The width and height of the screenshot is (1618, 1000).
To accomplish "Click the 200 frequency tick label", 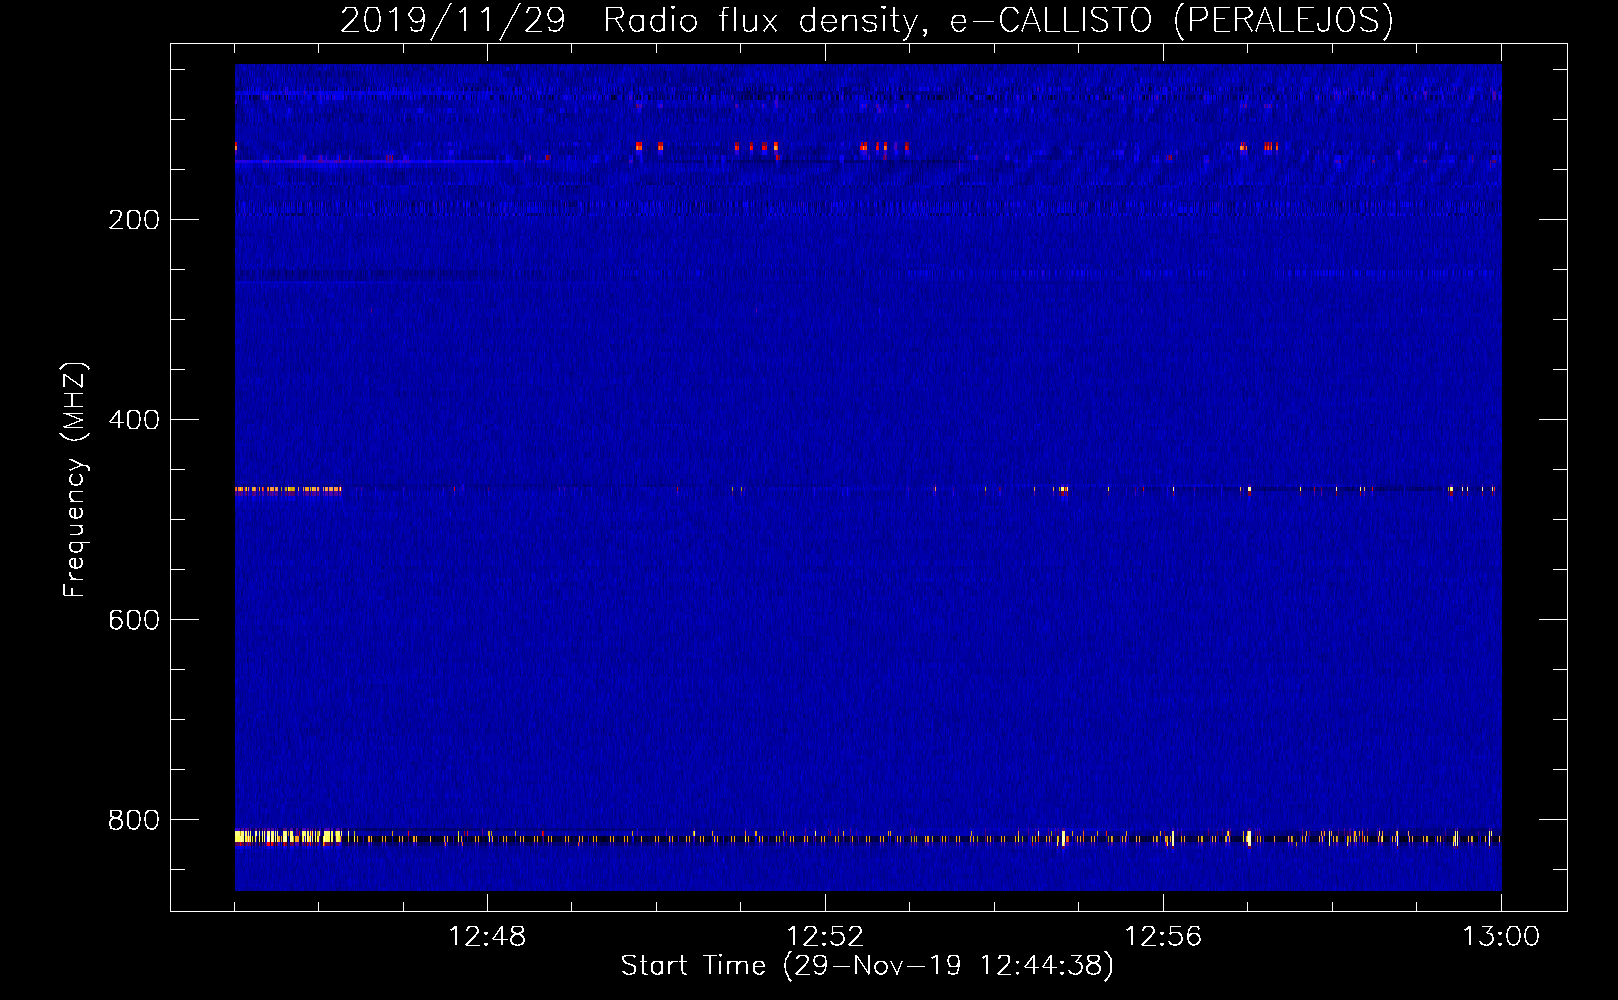I will tap(134, 220).
